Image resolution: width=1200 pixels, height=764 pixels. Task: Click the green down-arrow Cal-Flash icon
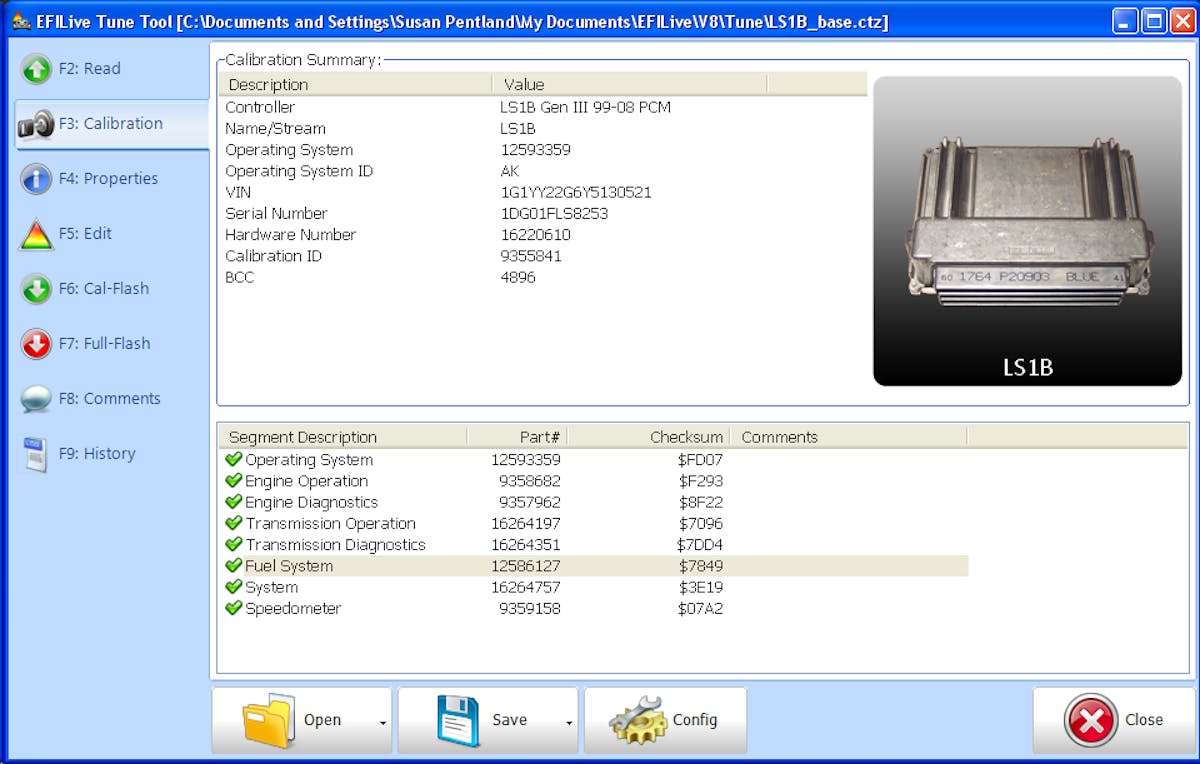tap(36, 289)
